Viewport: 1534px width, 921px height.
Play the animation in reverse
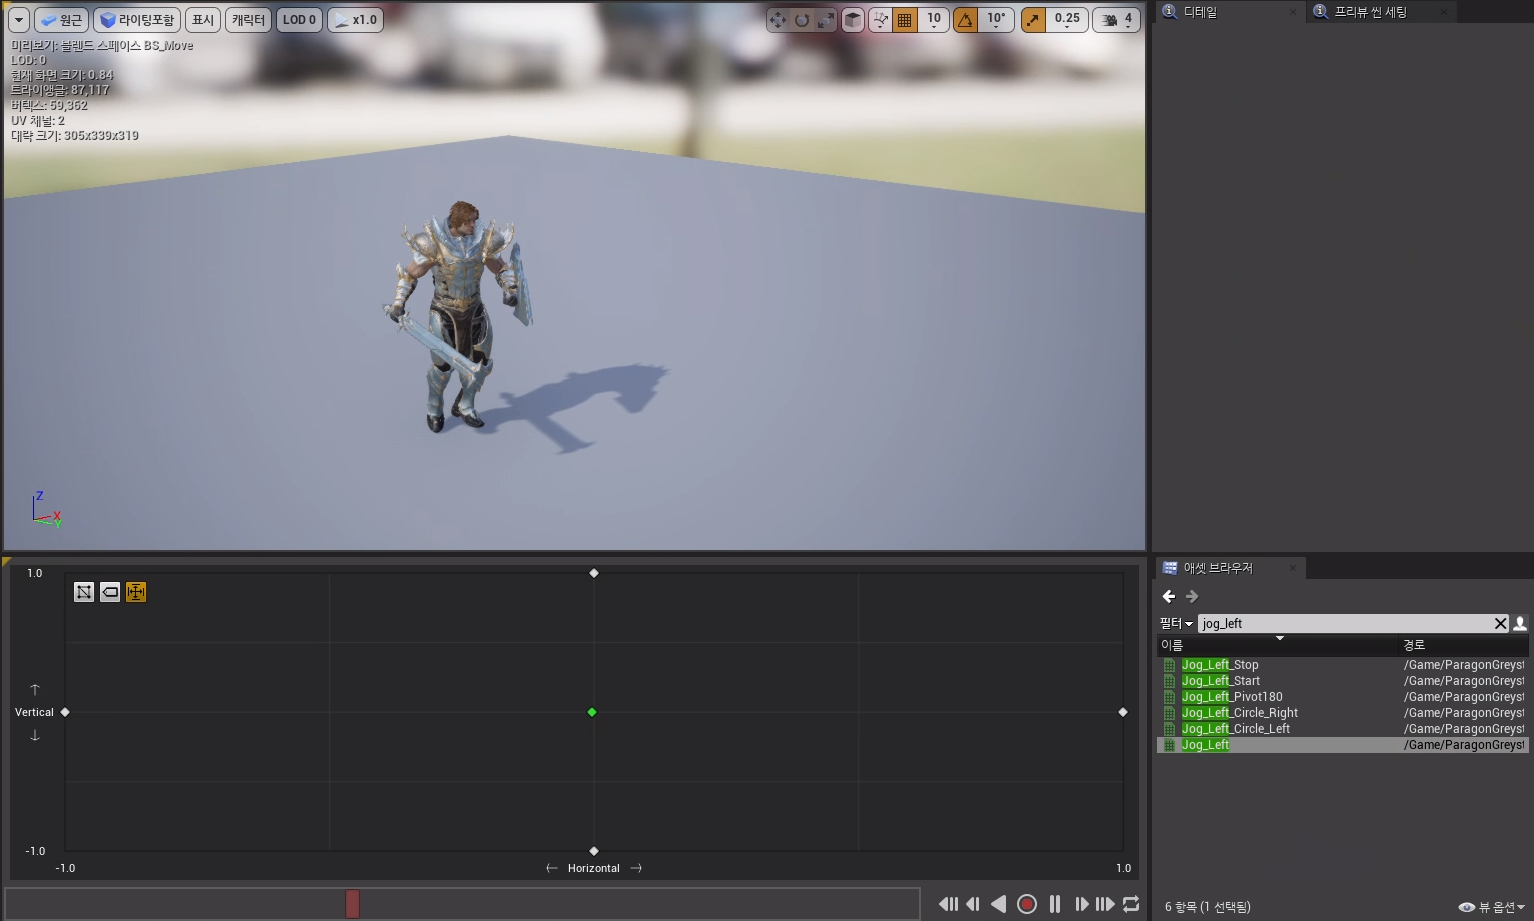pyautogui.click(x=998, y=904)
